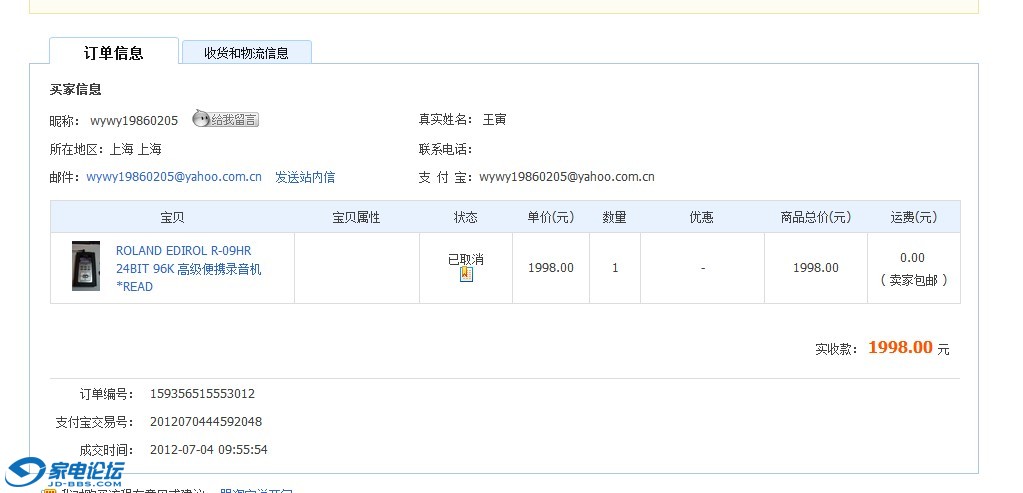Select the deal time 2012-07-04 09:55:54
Screen dimensions: 1023x493
209,450
